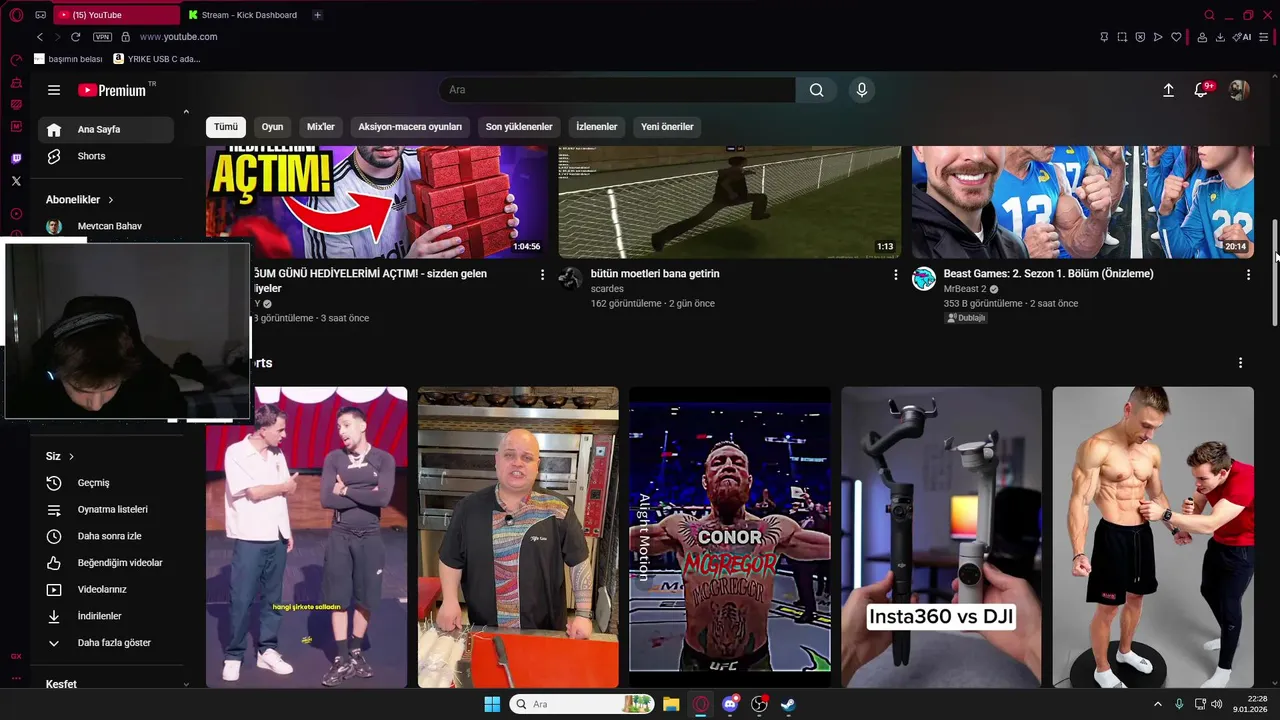Expand the Abonelikler section
1280x720 pixels.
pos(80,200)
